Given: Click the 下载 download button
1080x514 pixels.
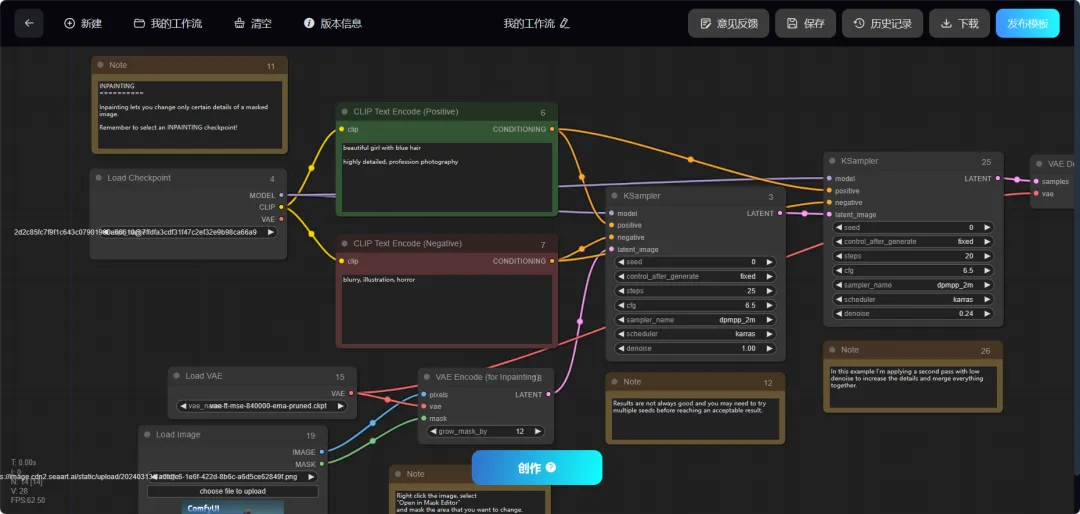Looking at the screenshot, I should point(958,23).
